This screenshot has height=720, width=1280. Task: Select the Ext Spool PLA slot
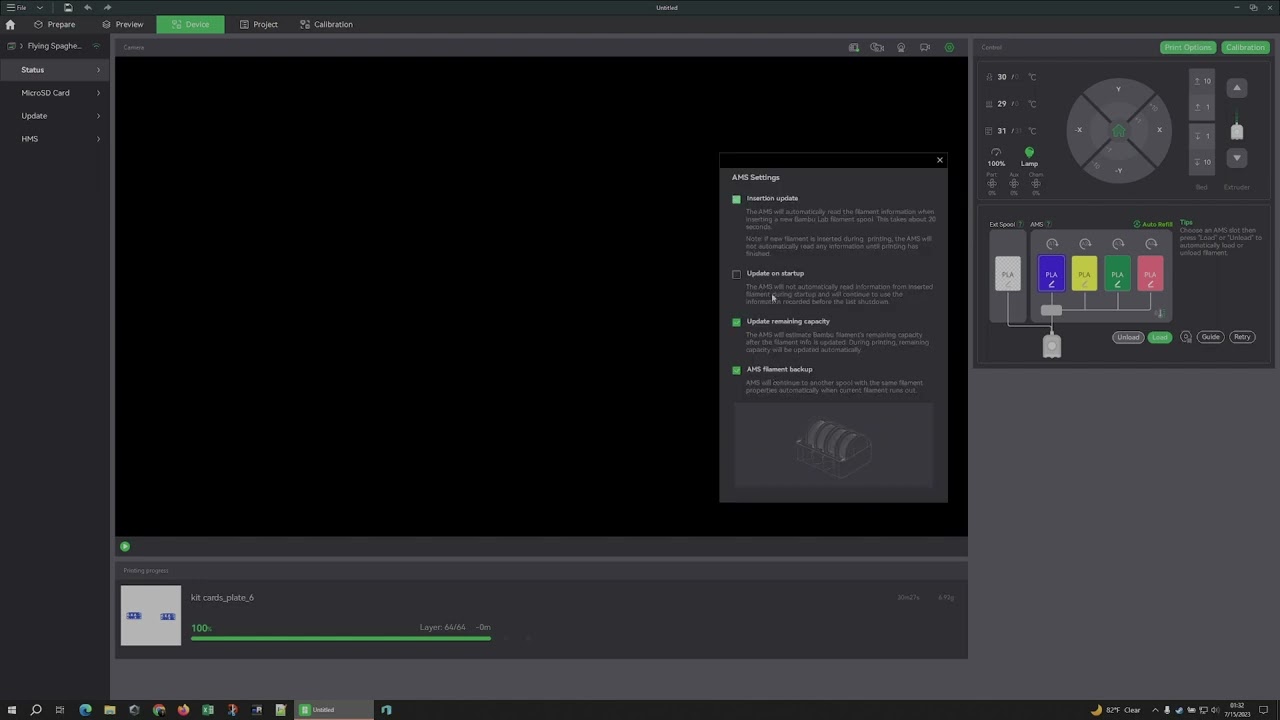[1008, 275]
